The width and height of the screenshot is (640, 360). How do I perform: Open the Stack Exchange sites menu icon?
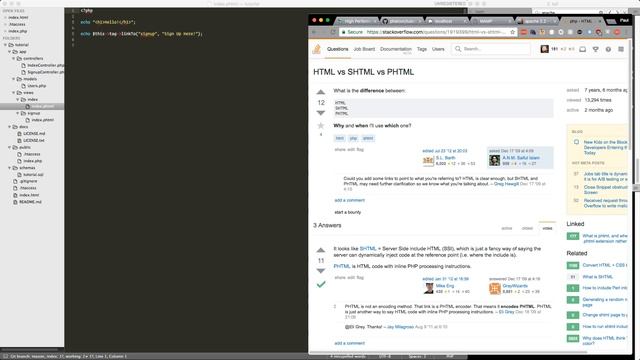[x=621, y=49]
